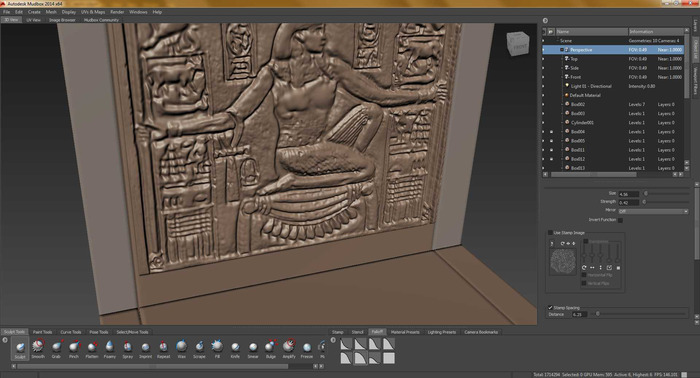Screen dimensions: 700x378
Task: Open the Camera Bookmarks tab
Action: pos(481,332)
